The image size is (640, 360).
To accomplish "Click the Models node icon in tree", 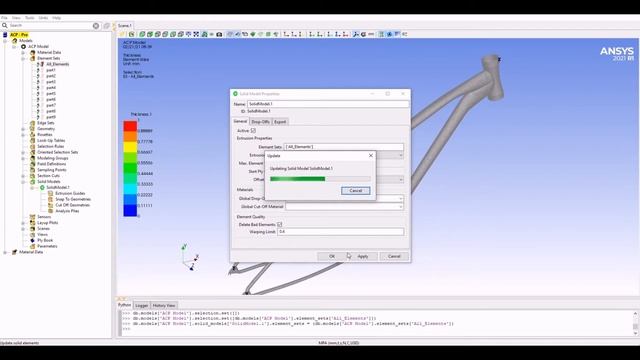I will [15, 40].
